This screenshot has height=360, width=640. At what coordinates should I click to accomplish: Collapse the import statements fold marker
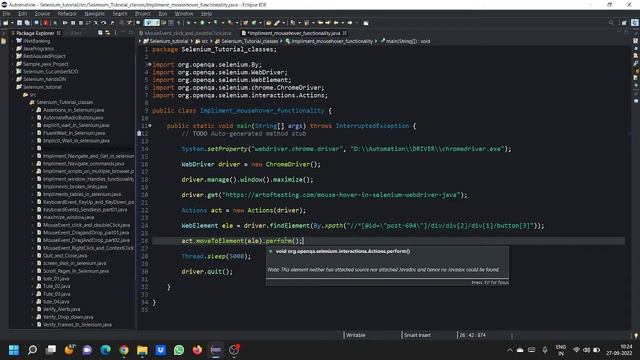click(150, 64)
